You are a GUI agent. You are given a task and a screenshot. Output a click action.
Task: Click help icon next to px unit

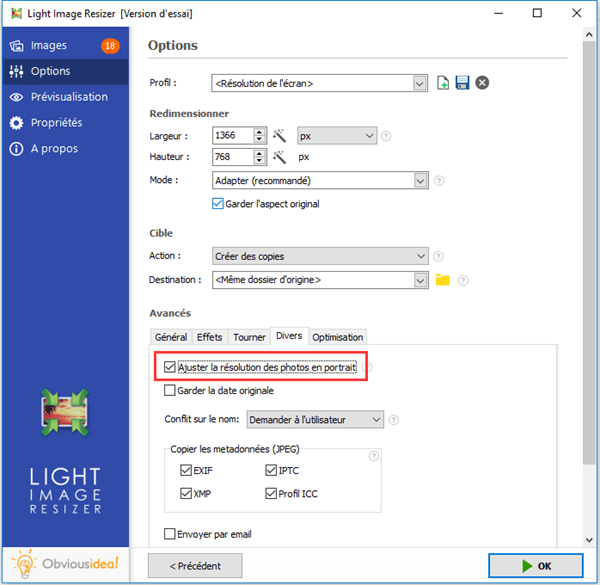386,136
